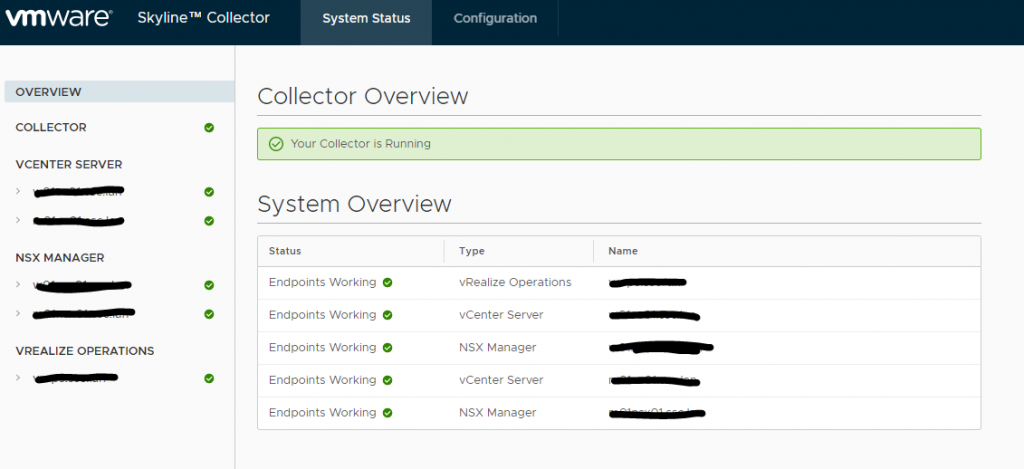Click green check in bottom NSX Manager row
The height and width of the screenshot is (469, 1024).
387,413
